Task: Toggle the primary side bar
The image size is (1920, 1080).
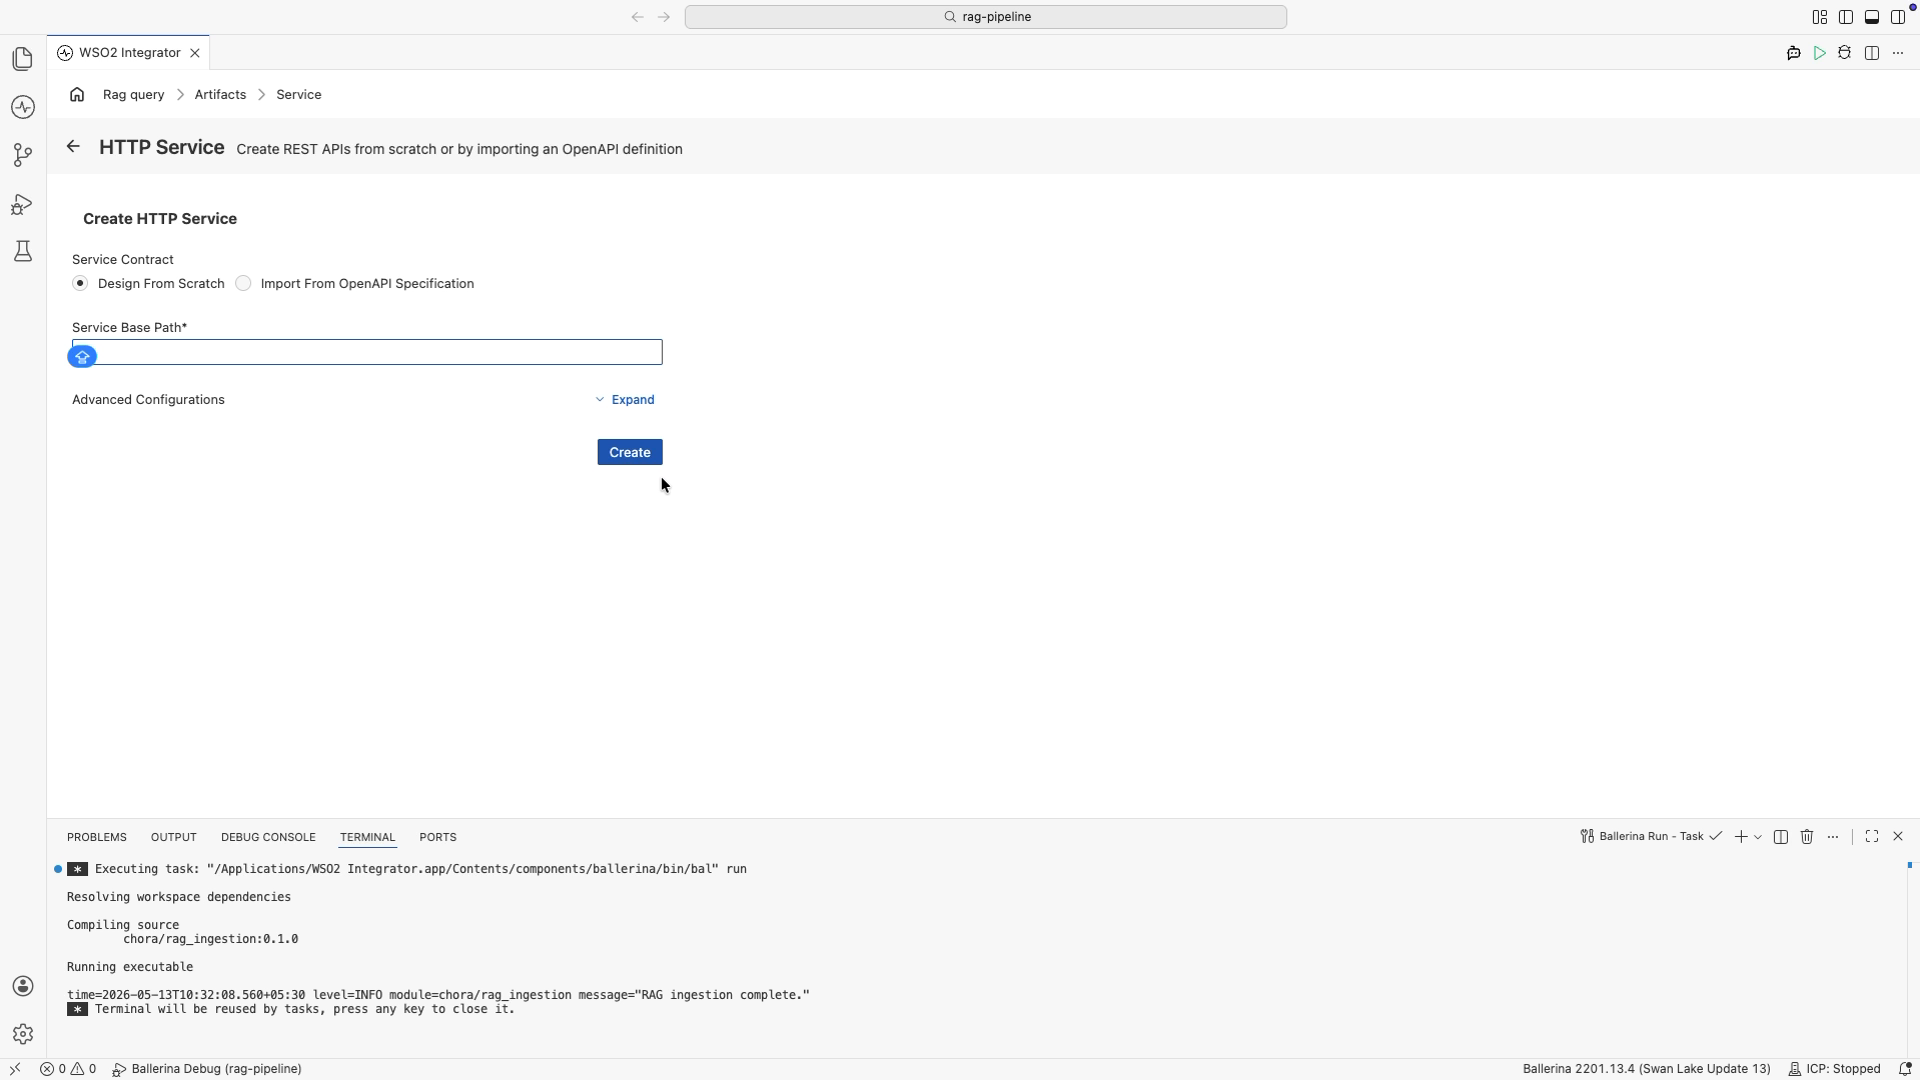Action: [x=1846, y=17]
